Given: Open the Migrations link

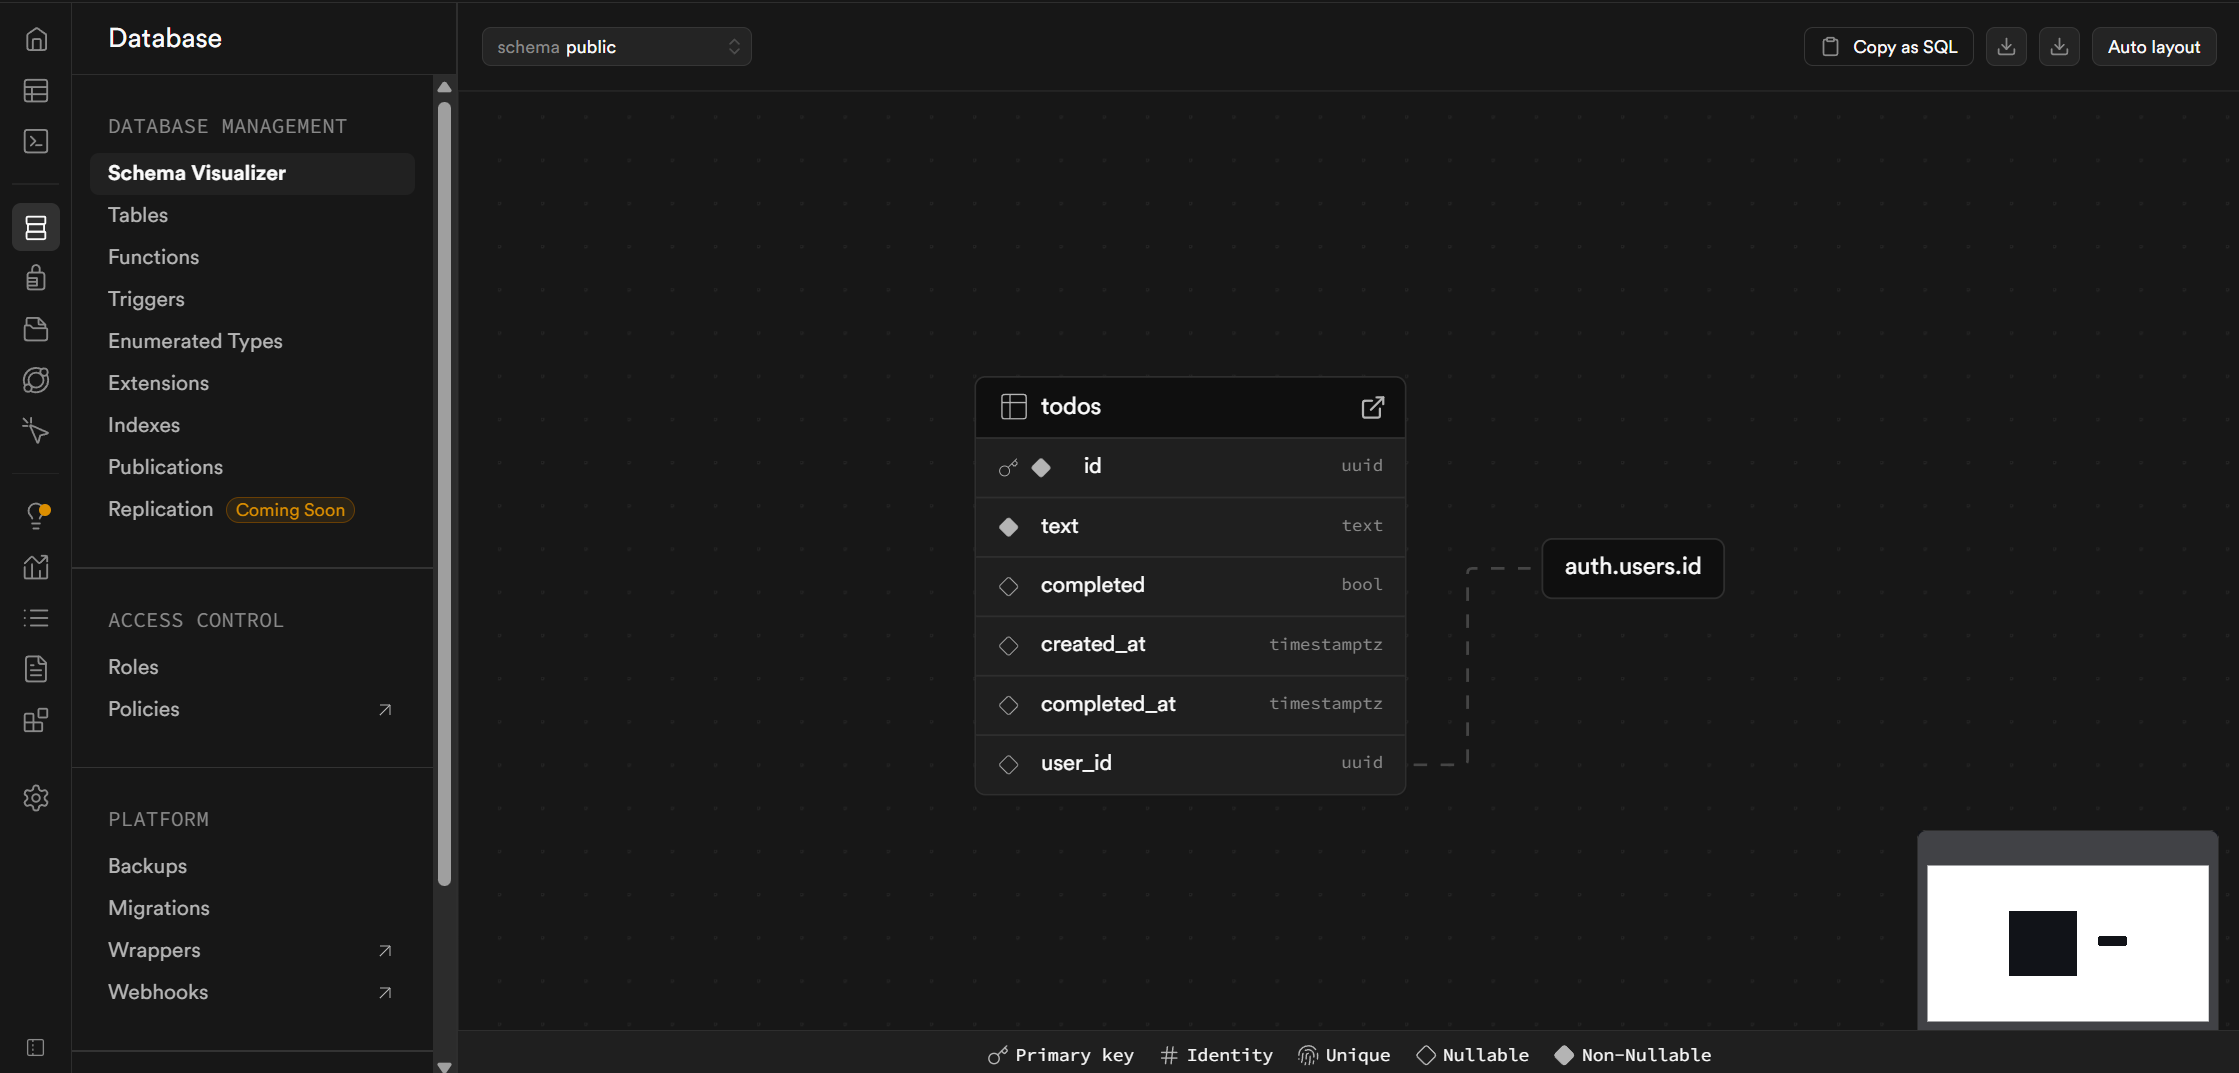Looking at the screenshot, I should pyautogui.click(x=159, y=908).
